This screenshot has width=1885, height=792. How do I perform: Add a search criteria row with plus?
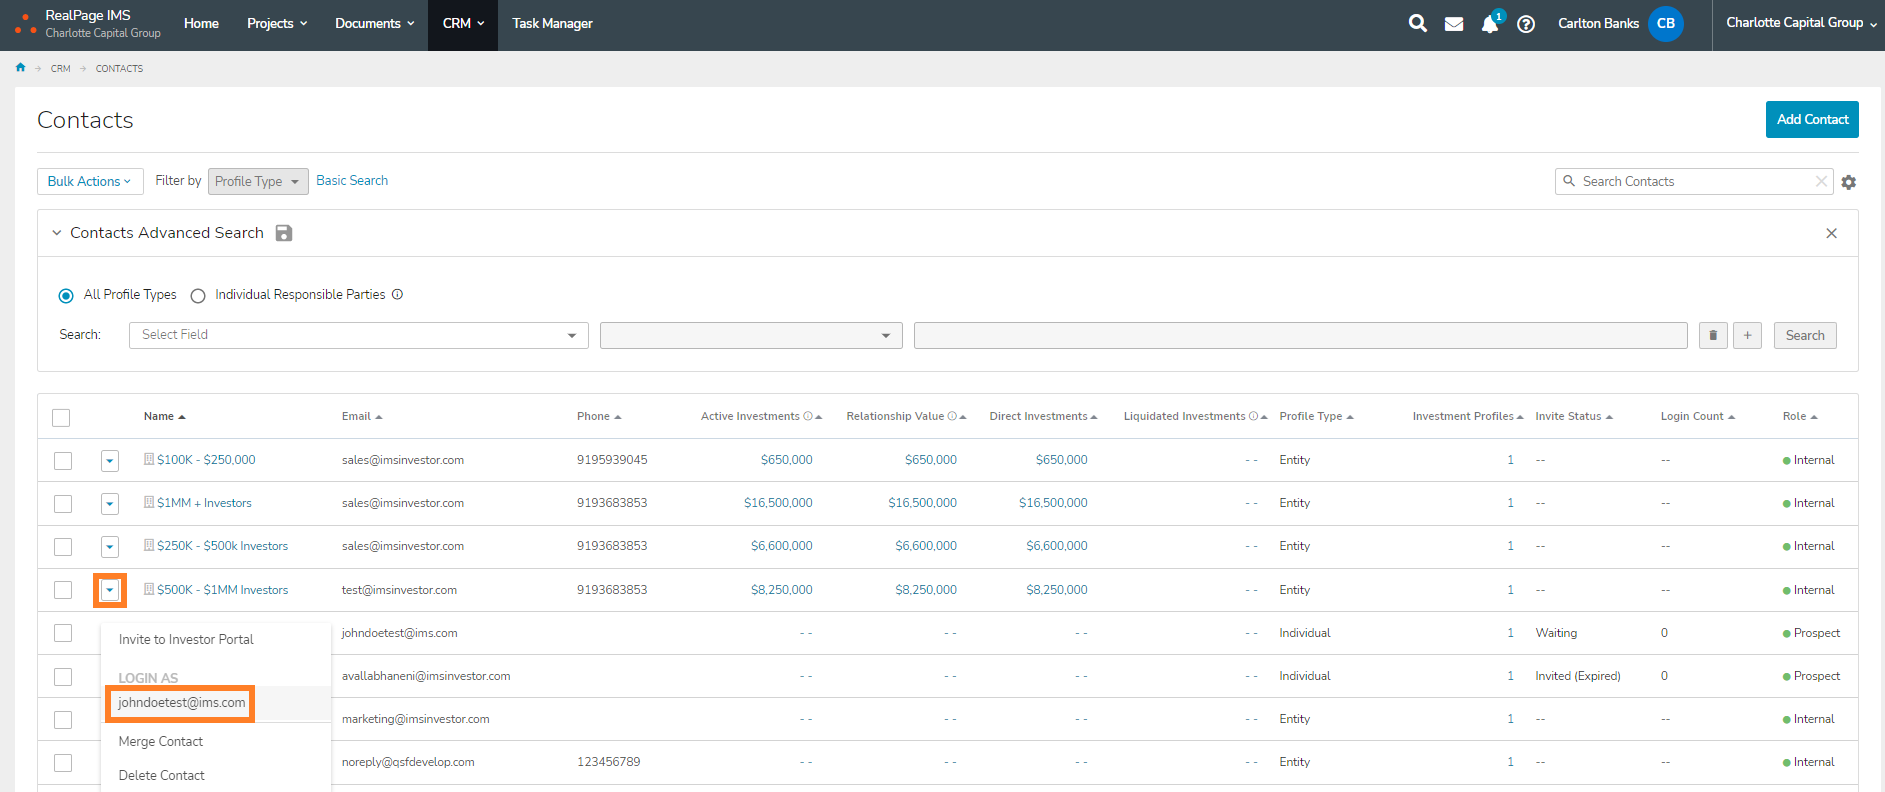click(1747, 335)
